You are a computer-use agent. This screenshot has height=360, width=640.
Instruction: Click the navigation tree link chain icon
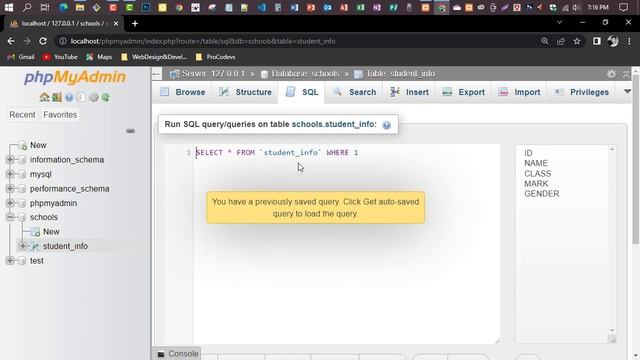130,131
